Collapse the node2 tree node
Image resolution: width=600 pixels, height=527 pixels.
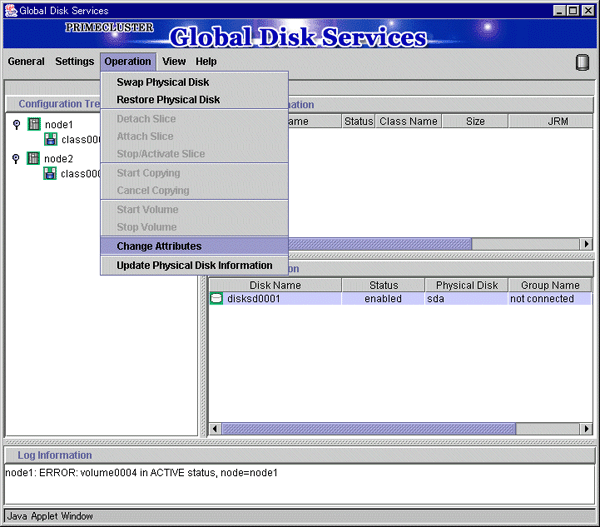tap(16, 158)
